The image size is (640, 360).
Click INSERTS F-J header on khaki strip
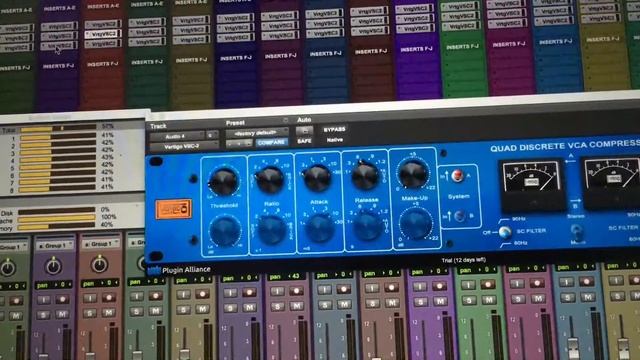pyautogui.click(x=191, y=60)
